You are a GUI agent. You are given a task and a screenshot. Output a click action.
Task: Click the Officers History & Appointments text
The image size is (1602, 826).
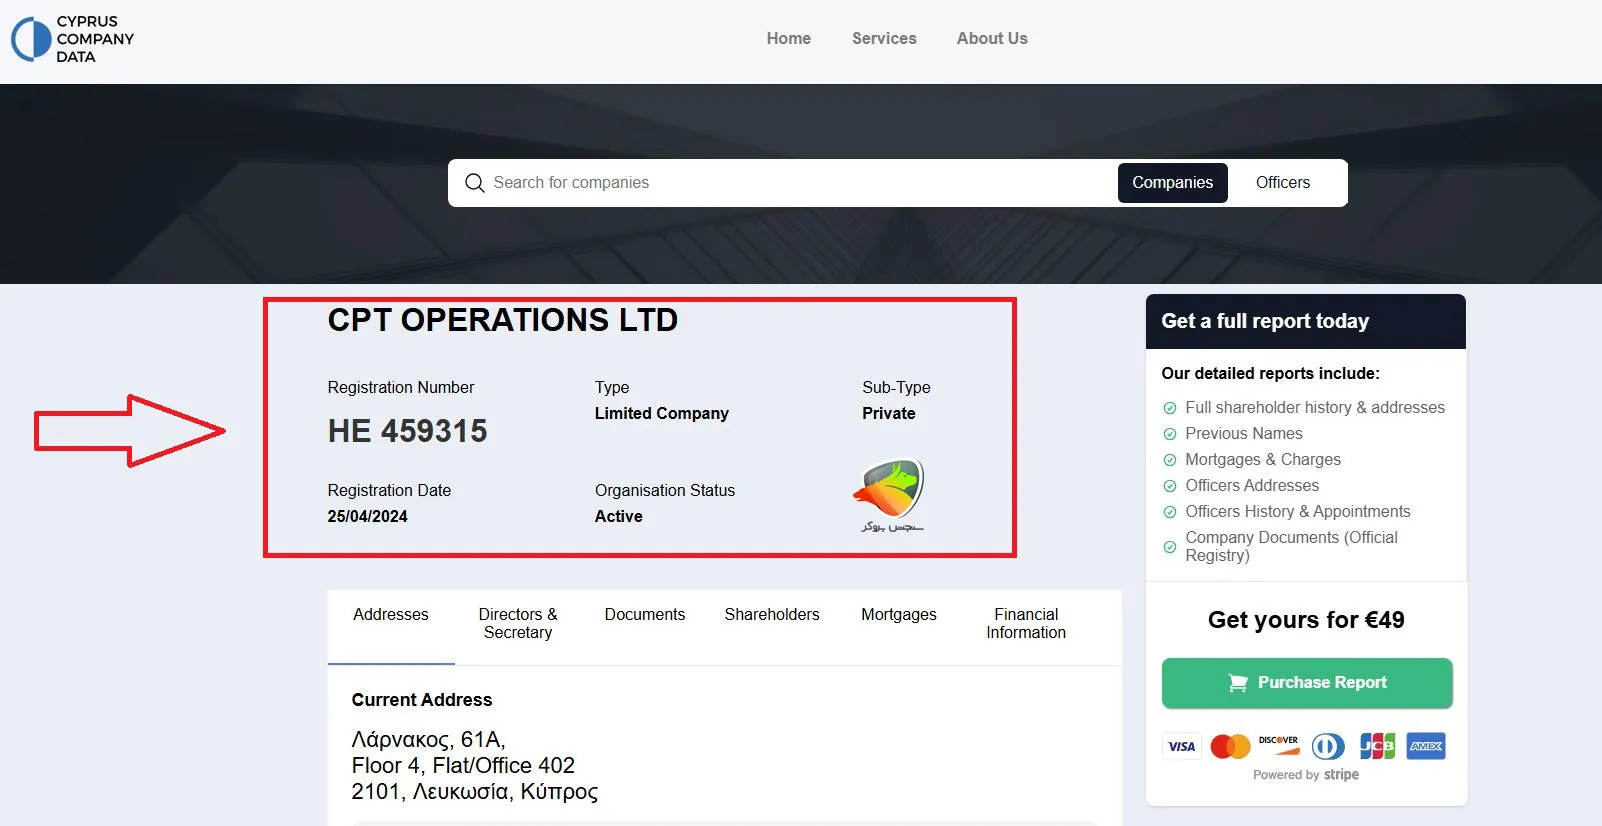[1298, 512]
